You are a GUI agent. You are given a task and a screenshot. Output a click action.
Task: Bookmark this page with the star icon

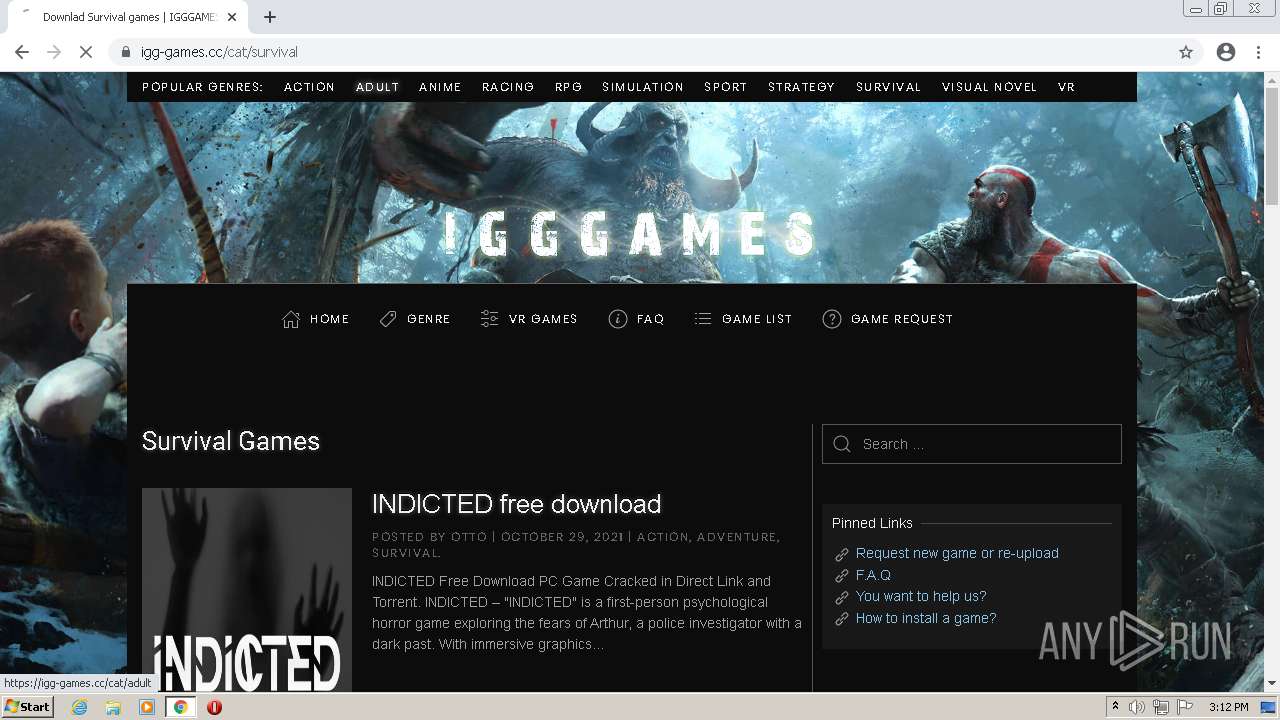(x=1186, y=52)
